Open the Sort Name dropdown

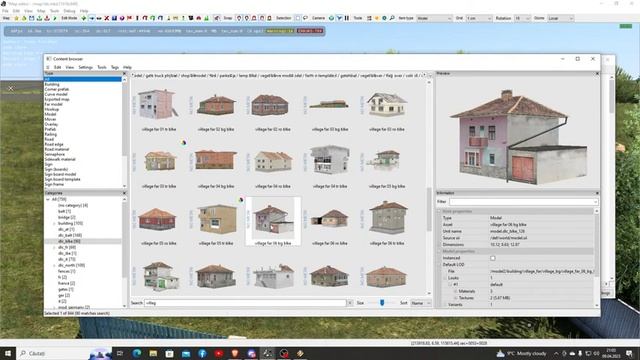420,303
